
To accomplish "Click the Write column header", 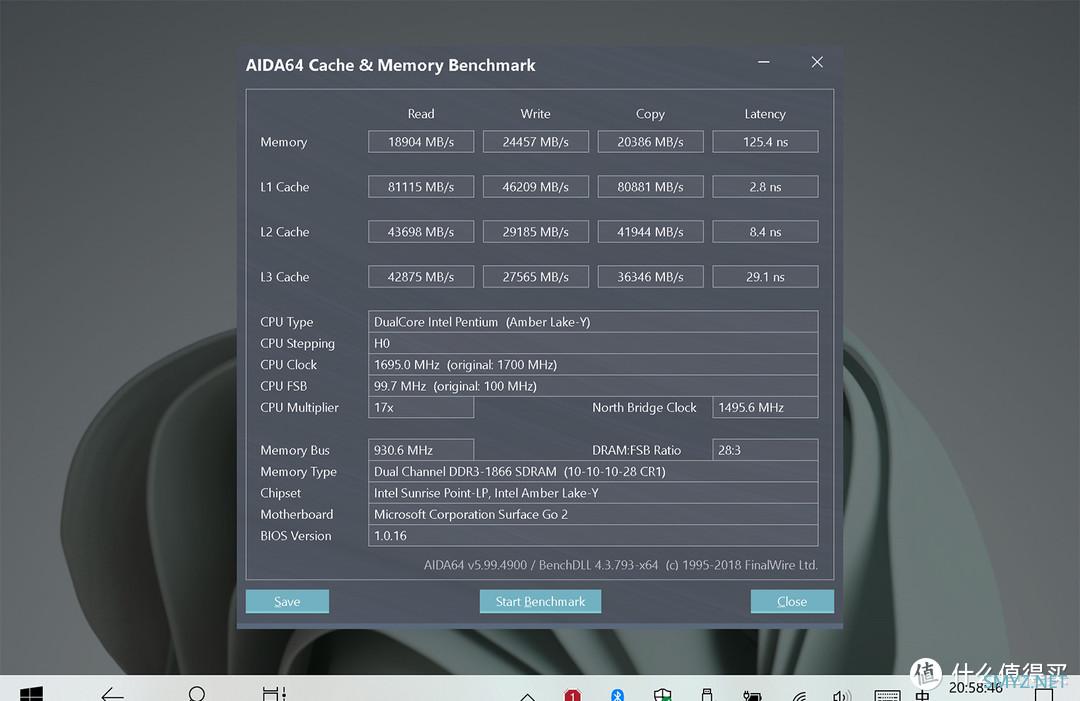I will (x=536, y=114).
